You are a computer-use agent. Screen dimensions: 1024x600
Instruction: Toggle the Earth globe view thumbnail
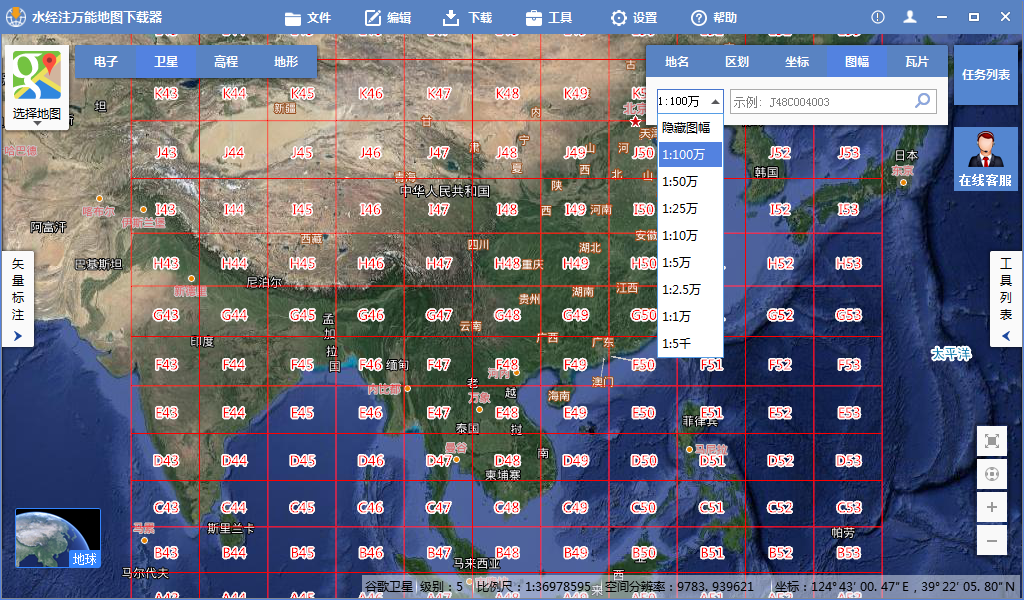(58, 538)
